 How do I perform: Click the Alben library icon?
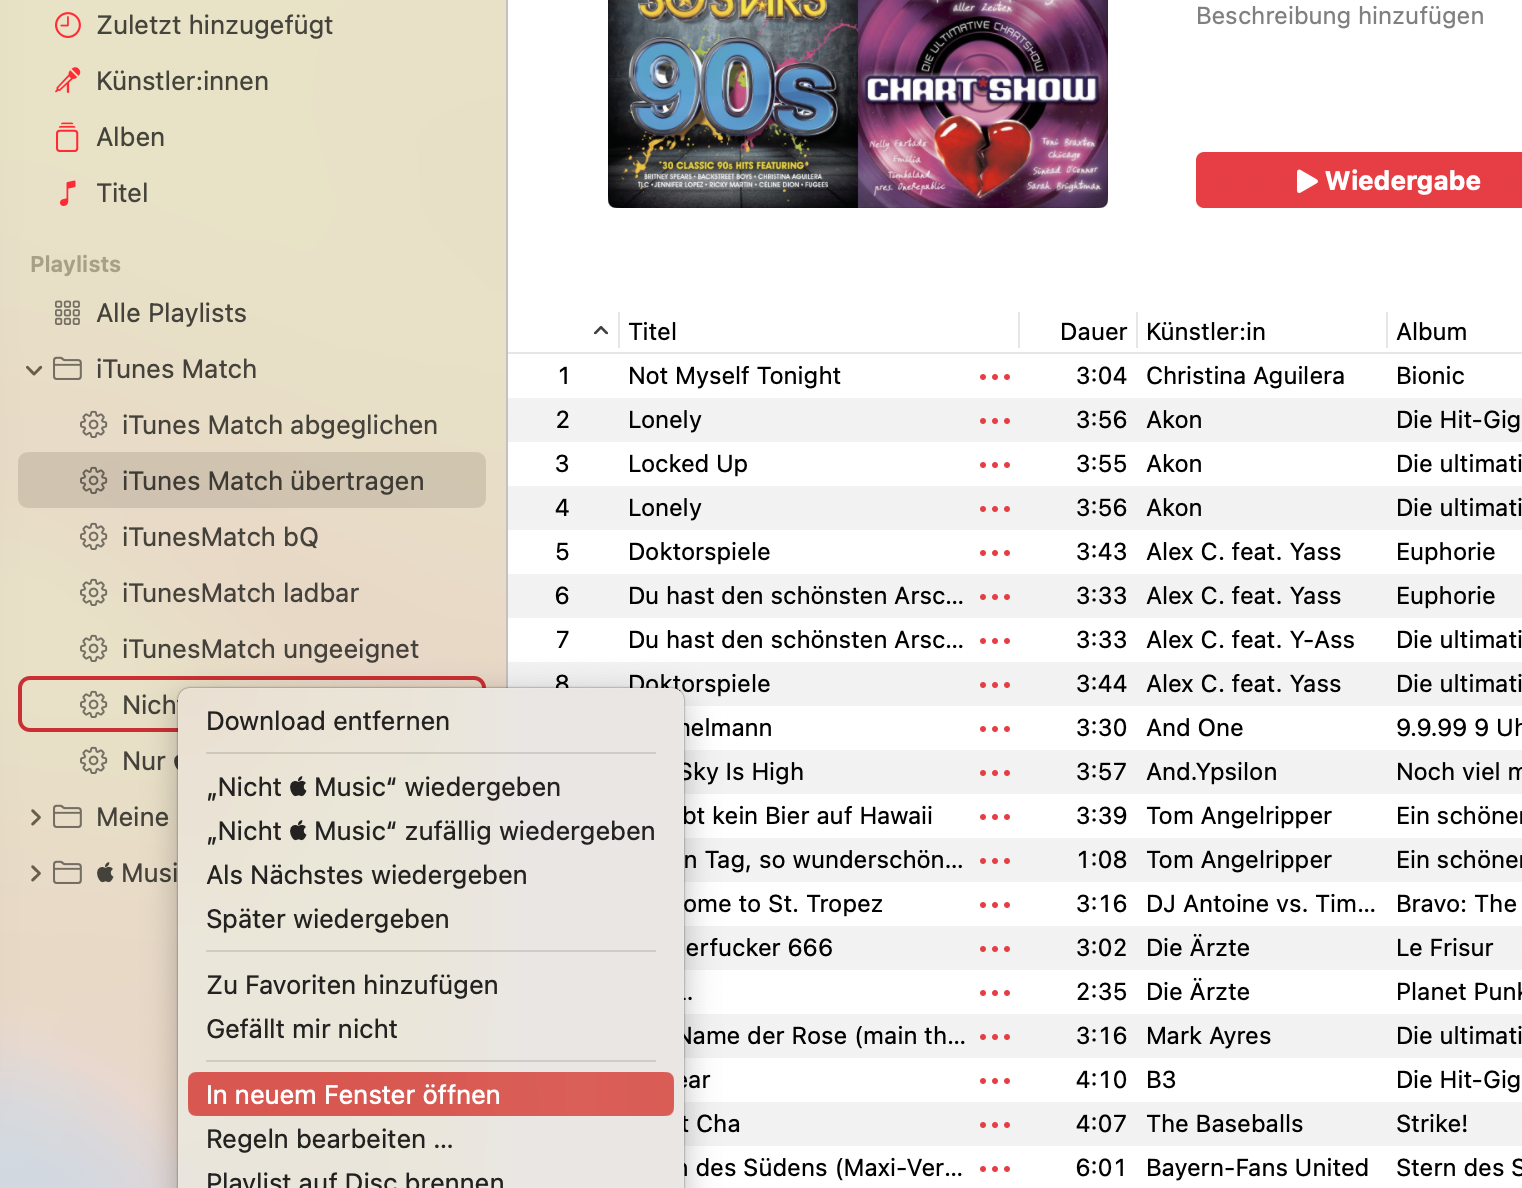[67, 137]
